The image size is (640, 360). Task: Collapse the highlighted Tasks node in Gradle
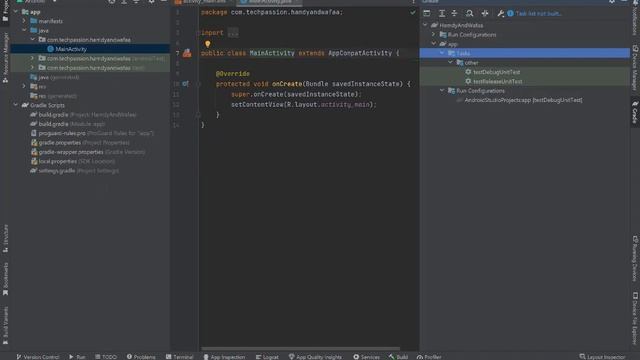442,53
